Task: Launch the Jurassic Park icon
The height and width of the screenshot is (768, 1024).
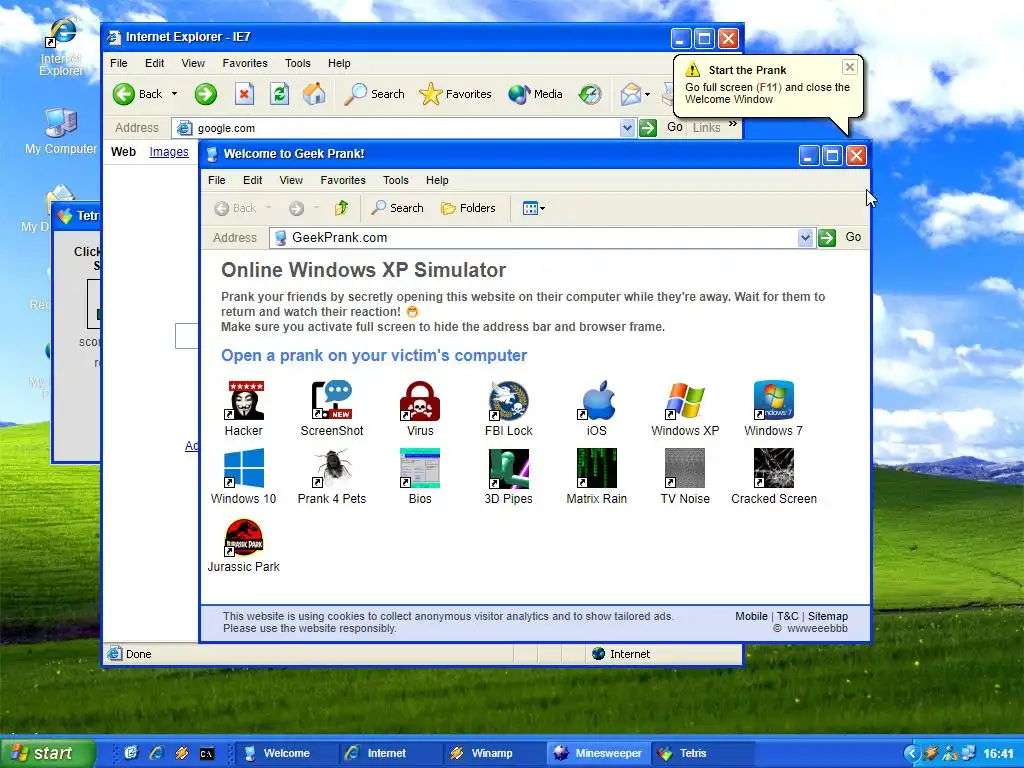Action: (244, 545)
